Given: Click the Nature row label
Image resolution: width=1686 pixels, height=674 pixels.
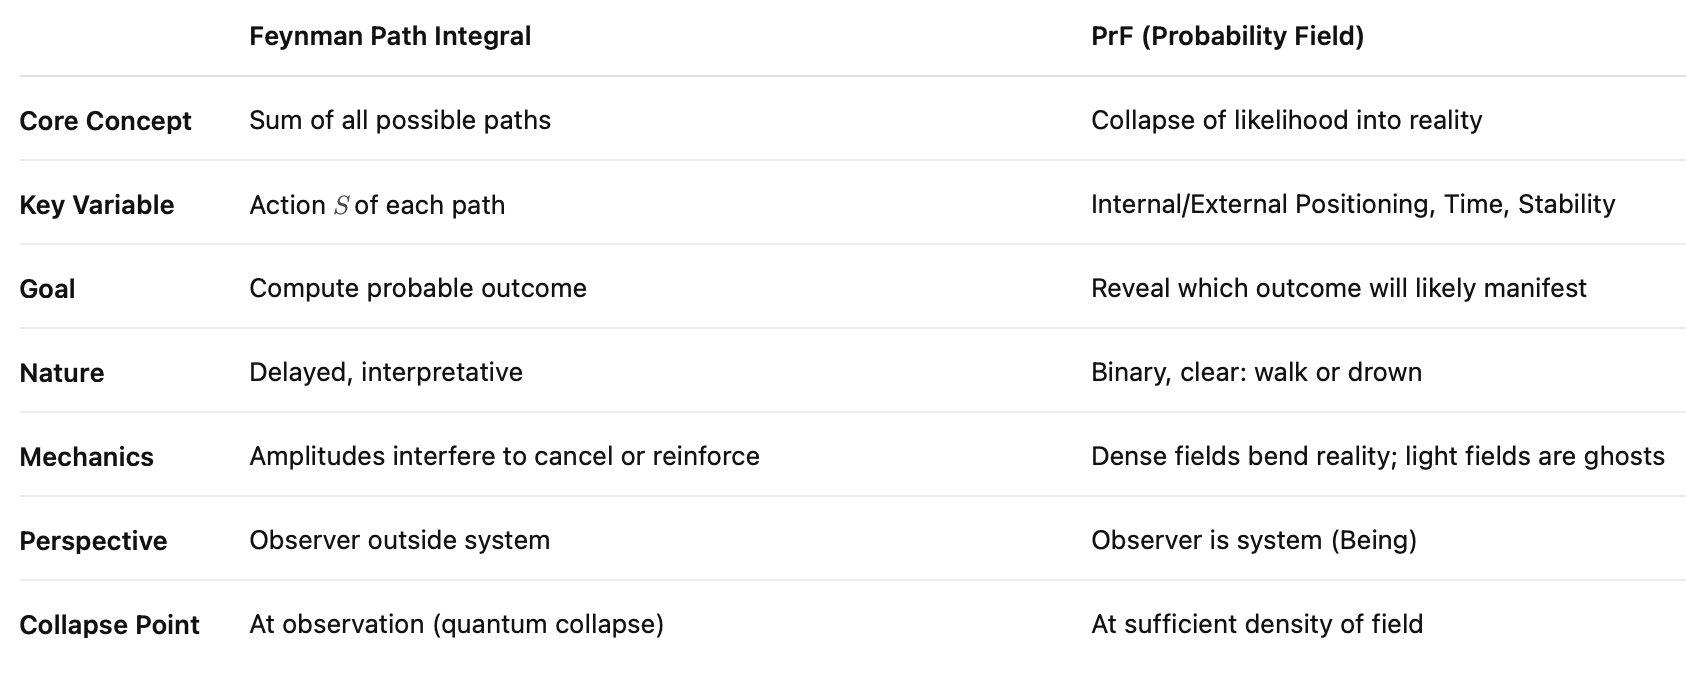Looking at the screenshot, I should tap(61, 373).
